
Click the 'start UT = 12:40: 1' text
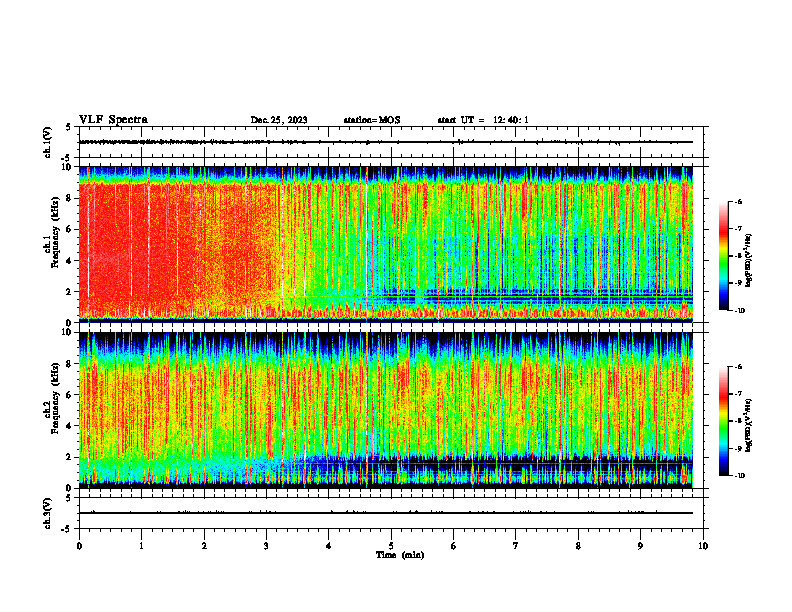tap(483, 120)
